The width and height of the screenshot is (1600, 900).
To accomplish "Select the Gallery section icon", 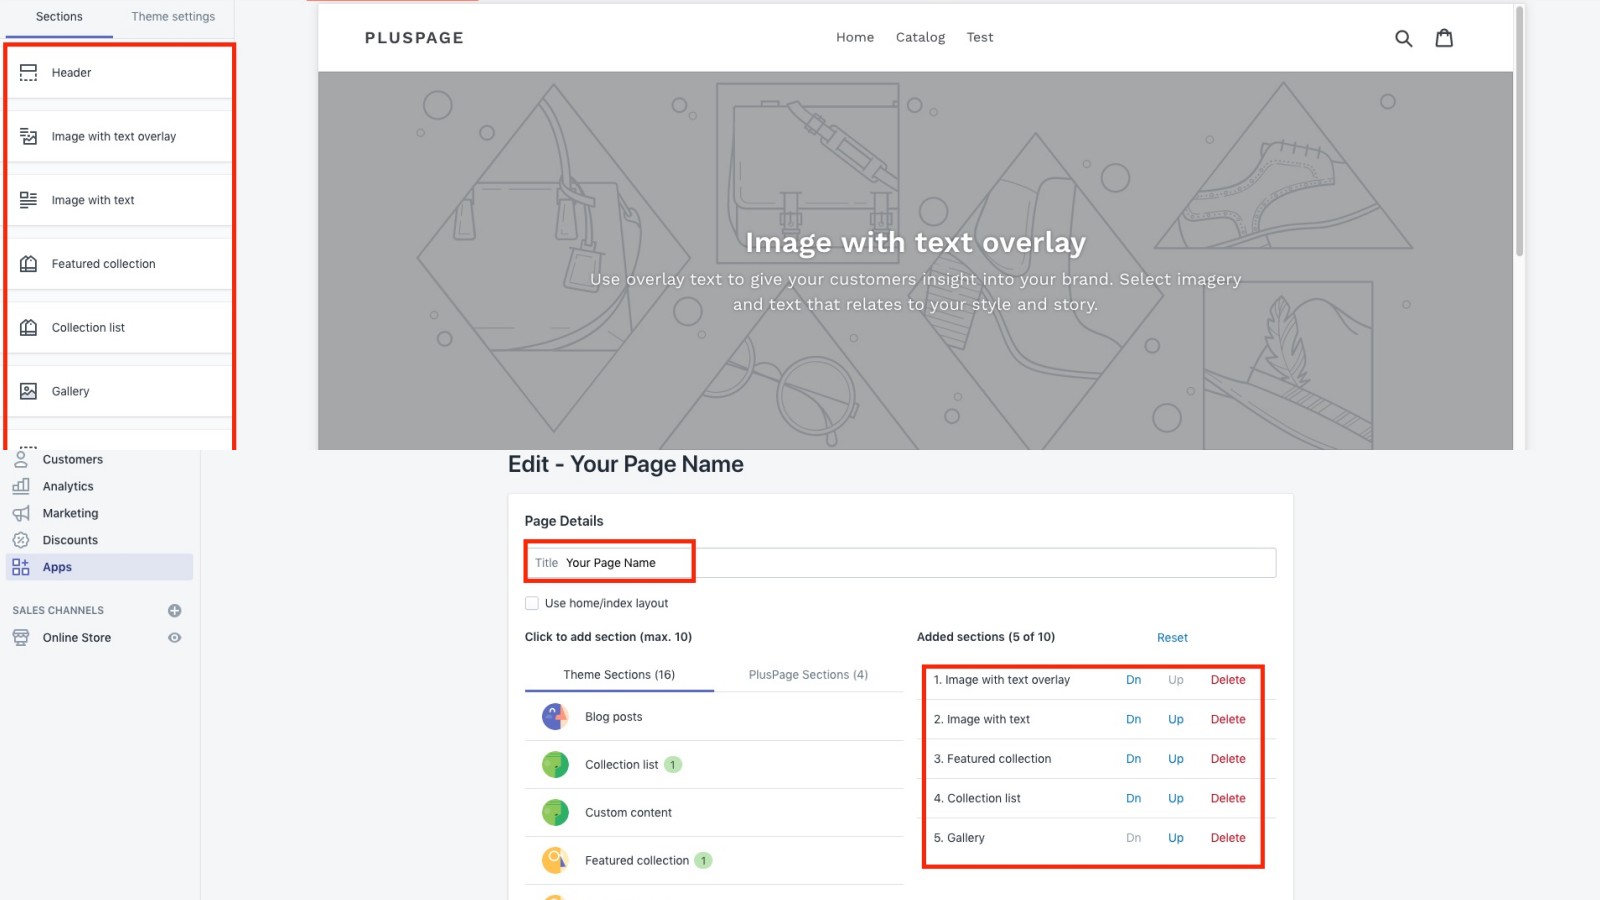I will pyautogui.click(x=27, y=390).
